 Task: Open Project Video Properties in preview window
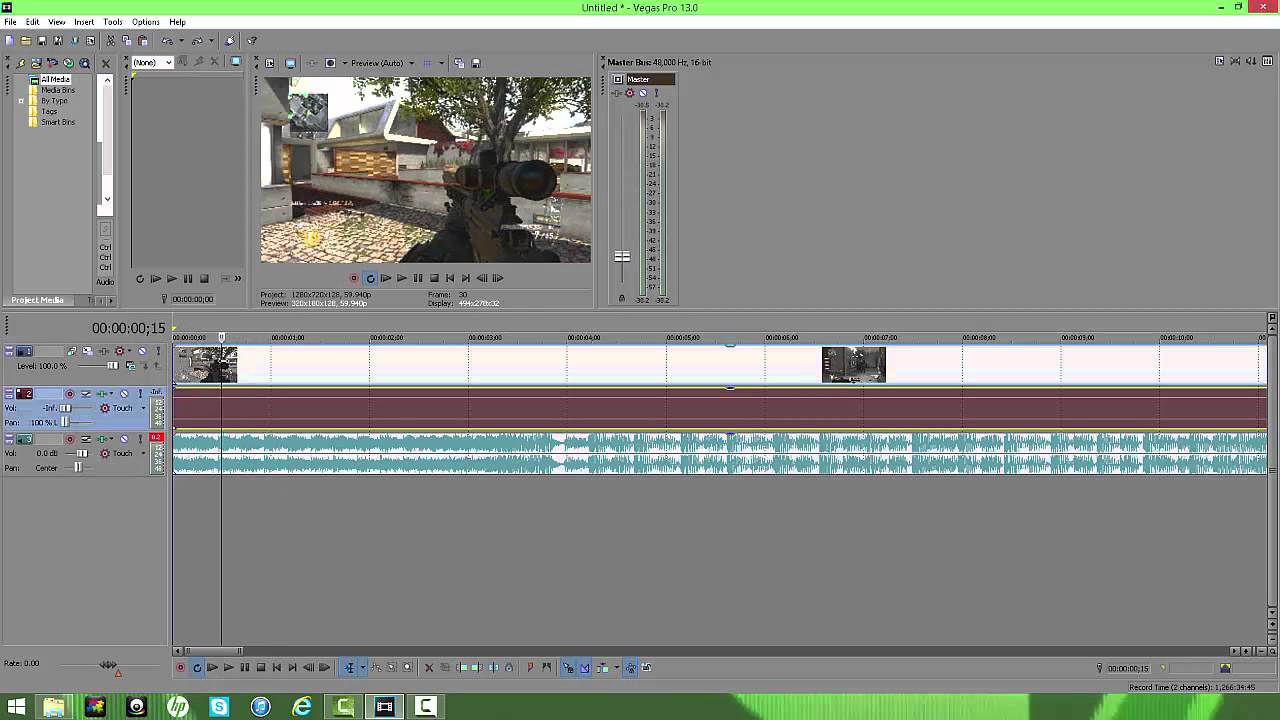(269, 63)
